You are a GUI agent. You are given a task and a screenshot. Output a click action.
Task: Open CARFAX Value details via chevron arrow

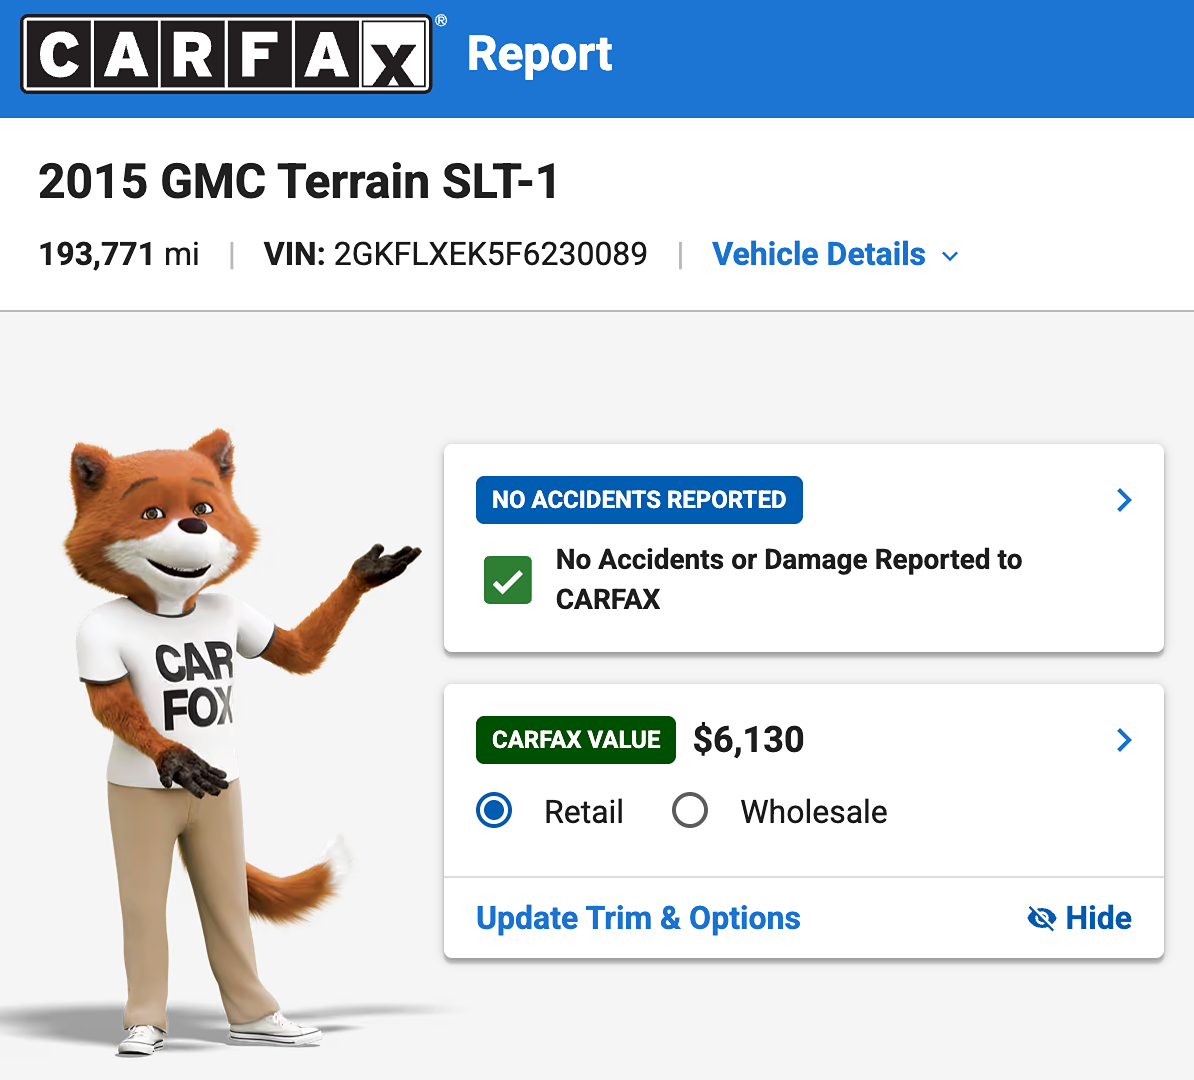1124,740
